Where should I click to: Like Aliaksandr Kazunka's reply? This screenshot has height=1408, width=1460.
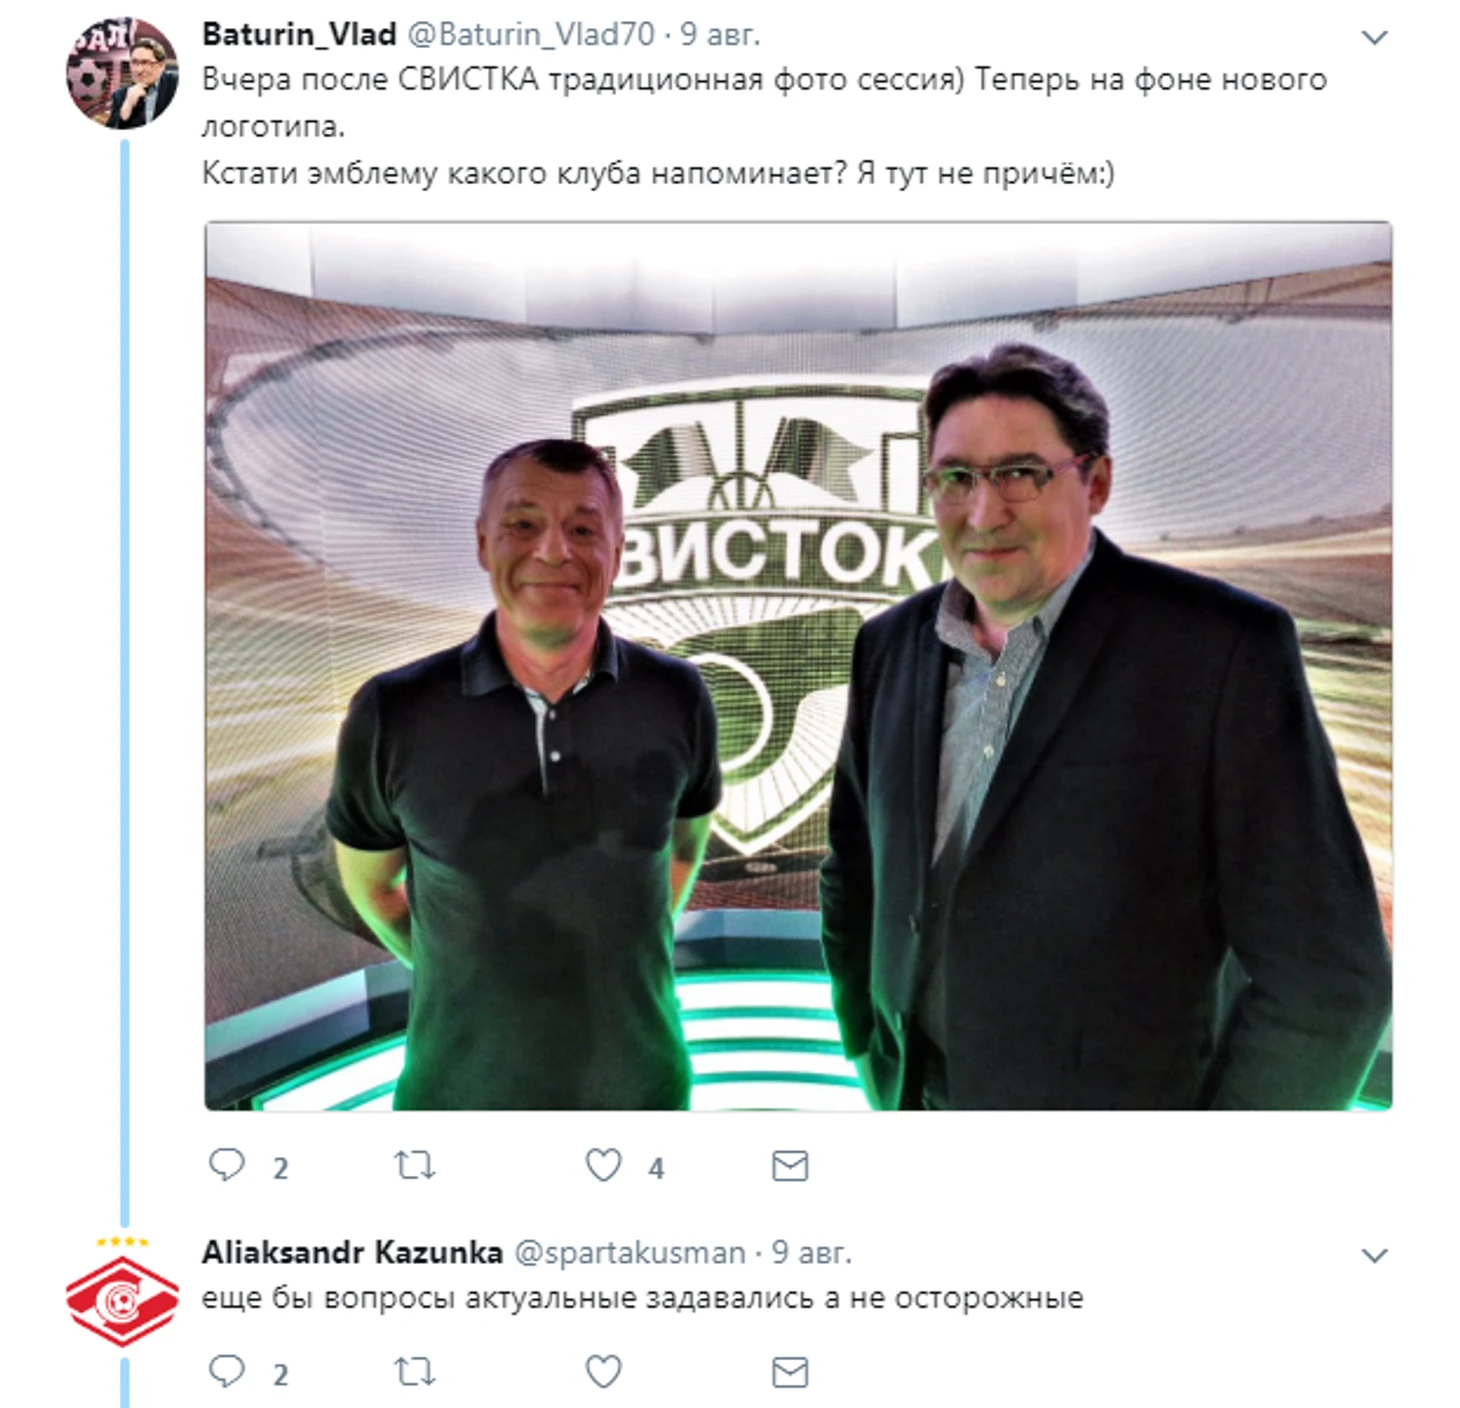tap(603, 1371)
